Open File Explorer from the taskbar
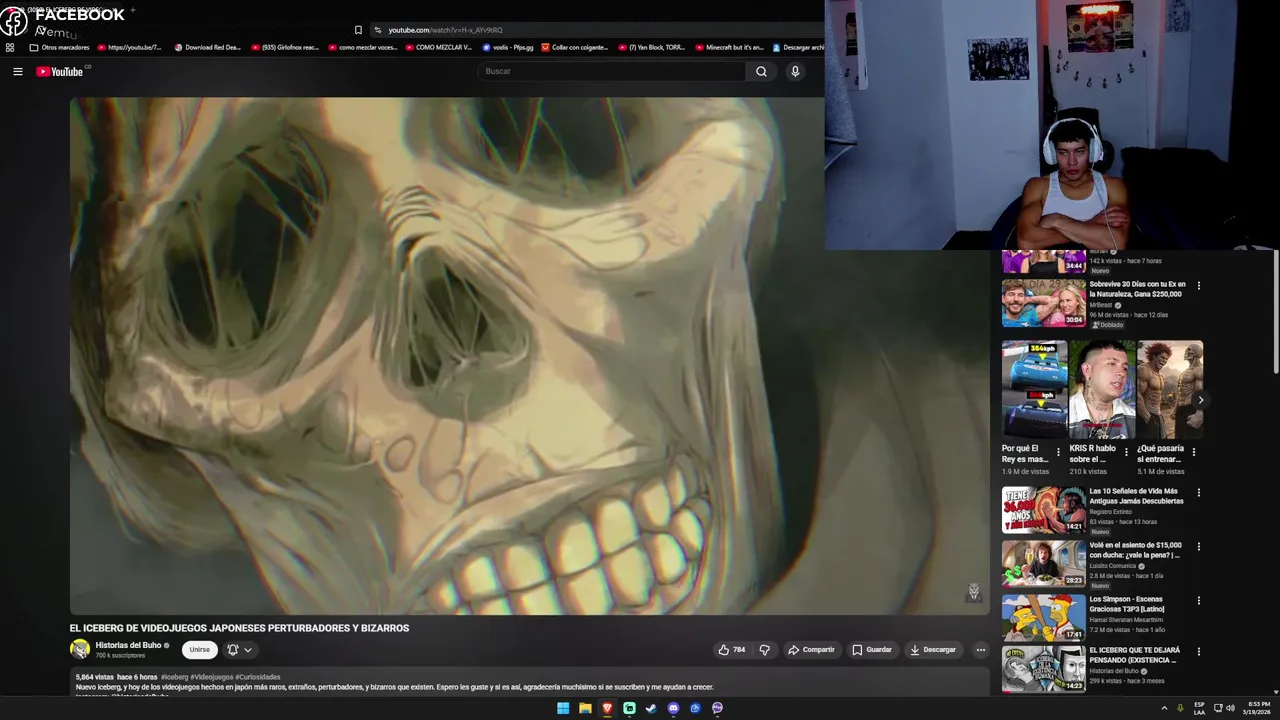 (x=585, y=708)
